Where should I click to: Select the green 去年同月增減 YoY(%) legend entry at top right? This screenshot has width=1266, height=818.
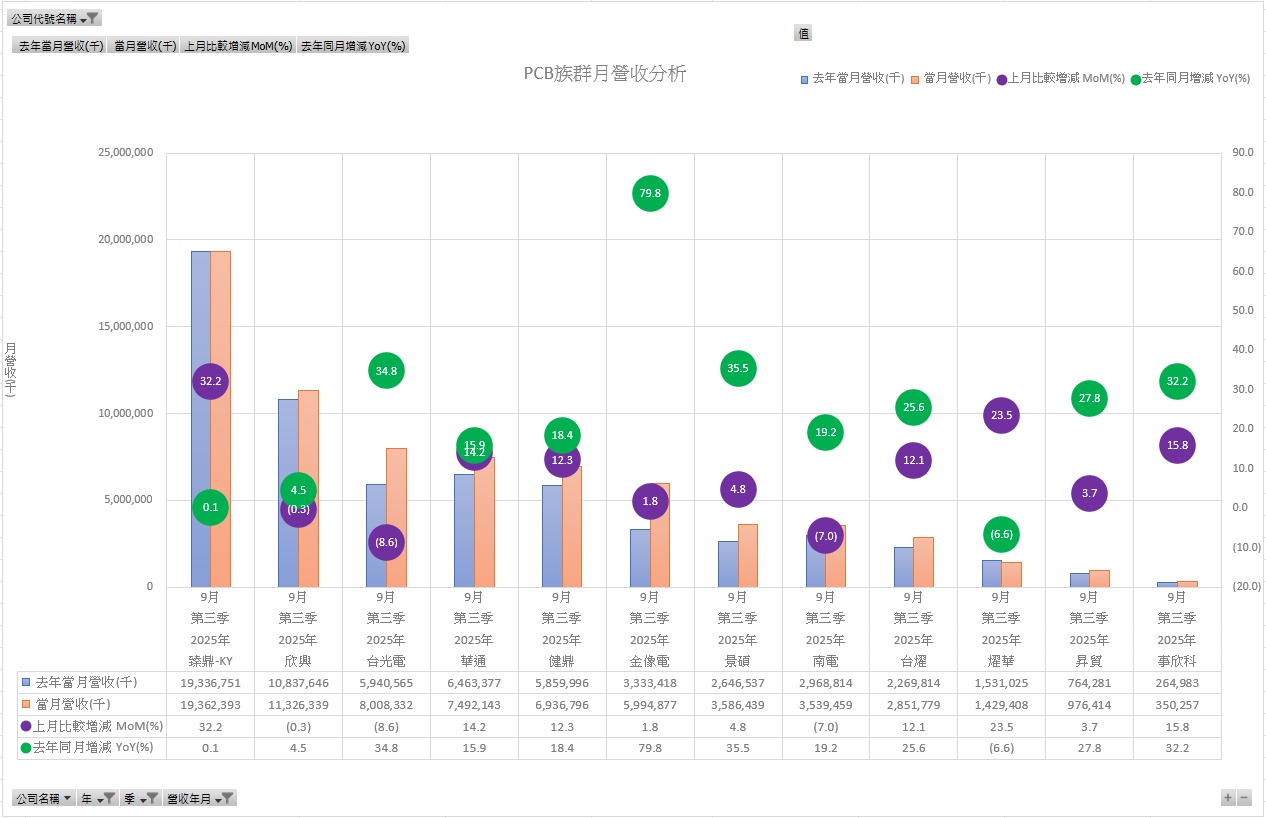[1190, 78]
